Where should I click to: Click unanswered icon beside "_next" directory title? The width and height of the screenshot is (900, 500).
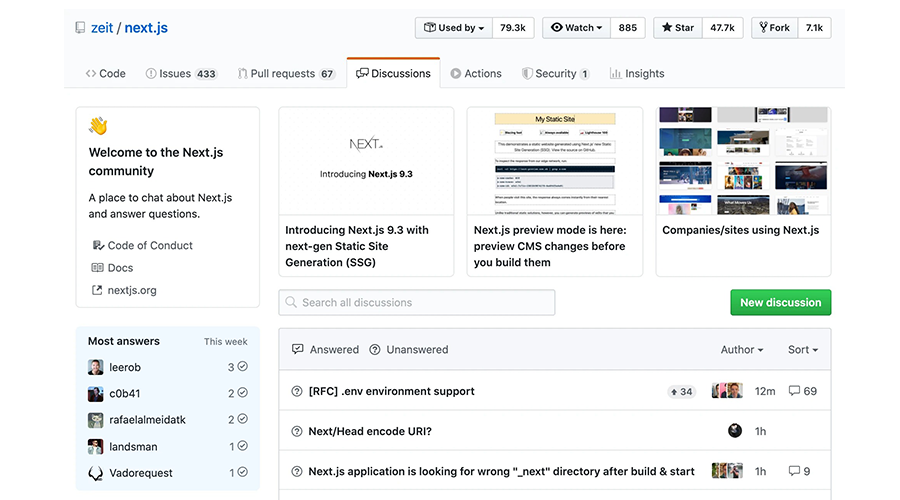[297, 471]
